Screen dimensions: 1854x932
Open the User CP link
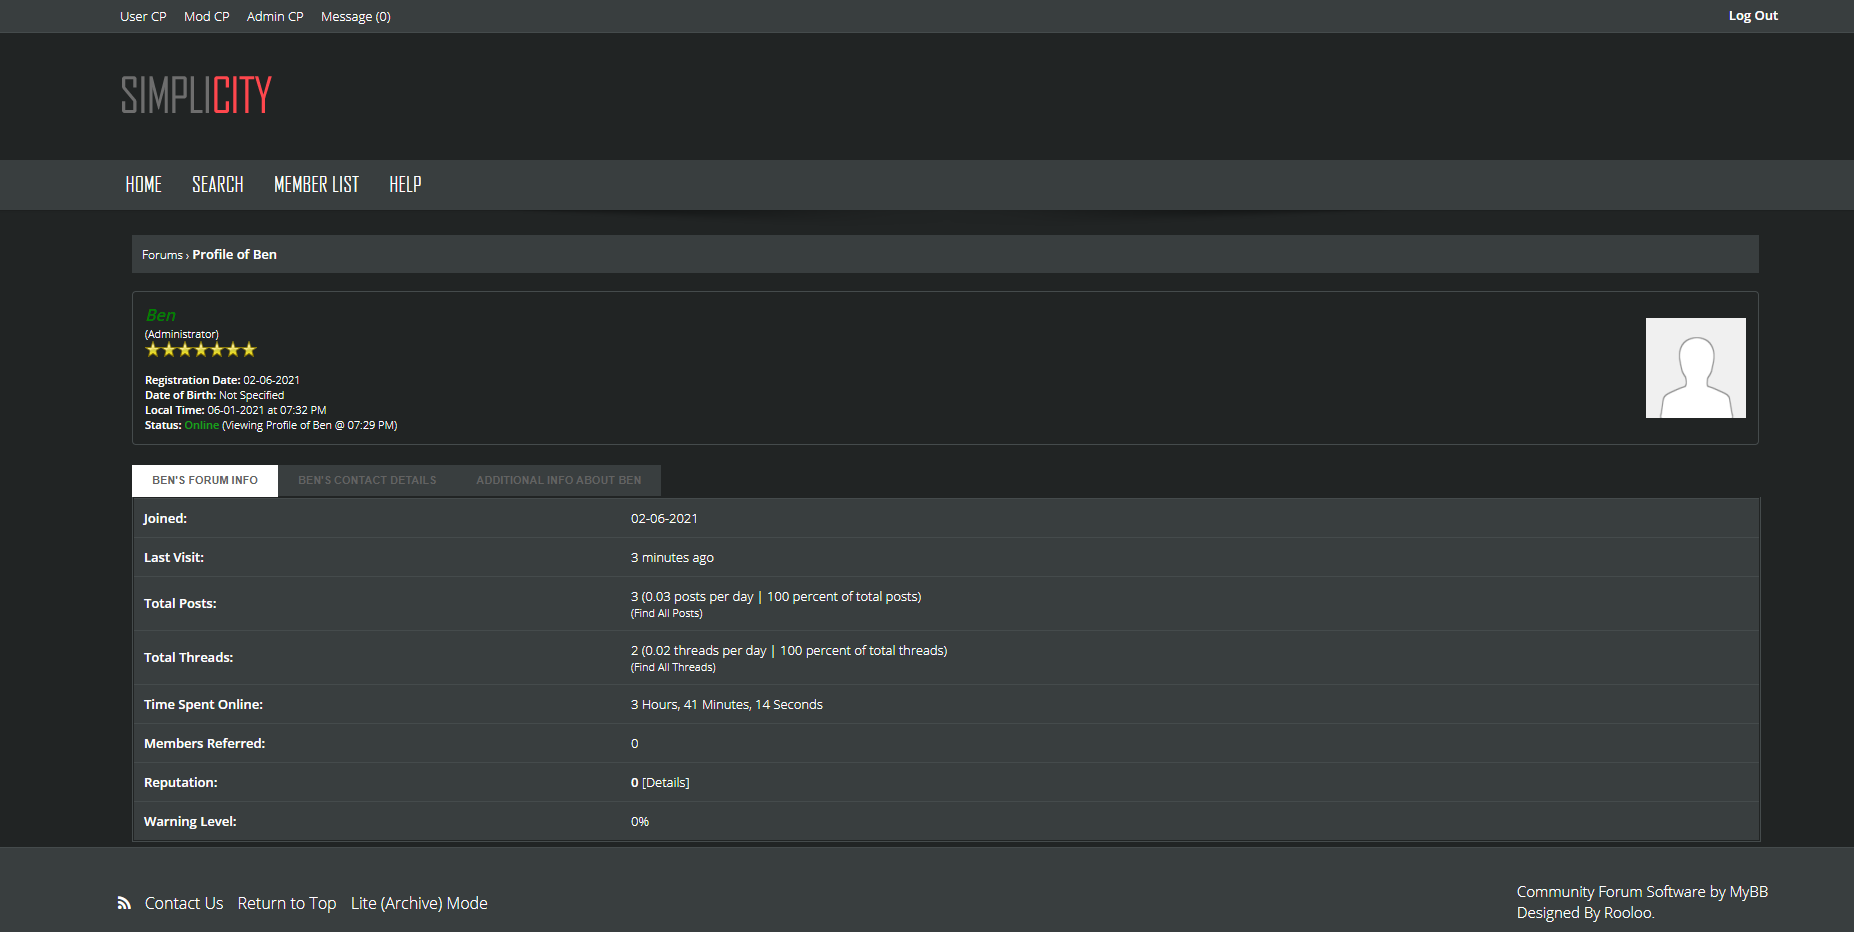click(x=143, y=17)
